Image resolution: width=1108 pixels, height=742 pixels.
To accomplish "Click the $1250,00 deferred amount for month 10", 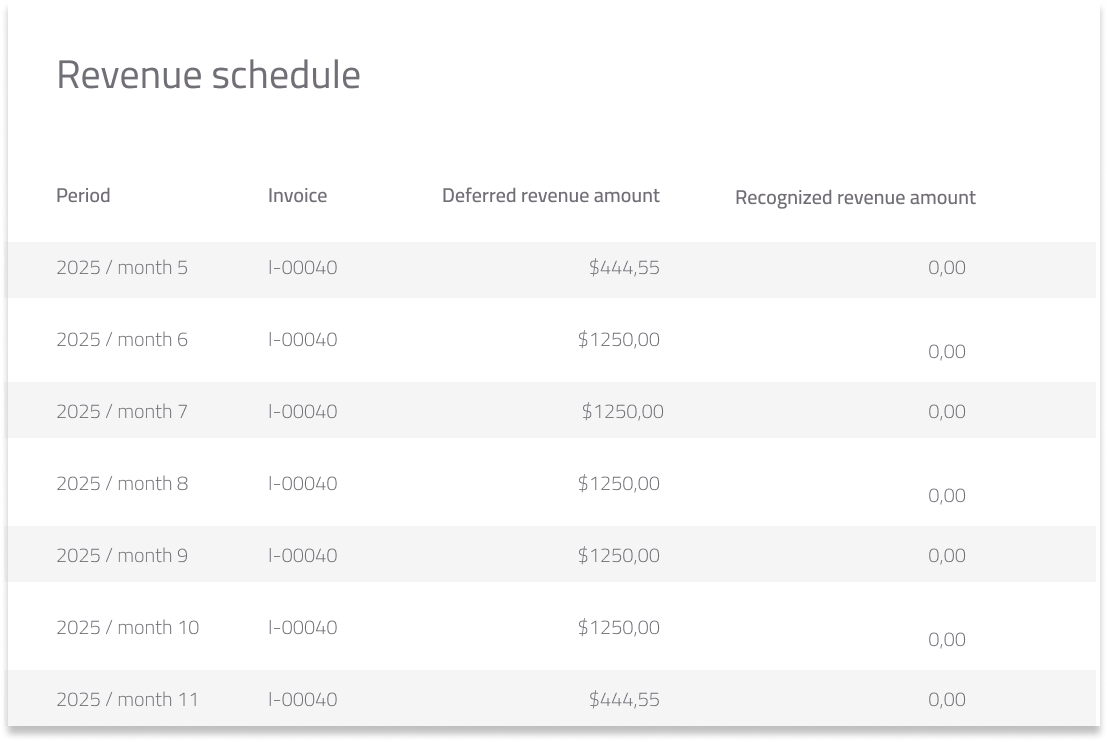I will [x=618, y=627].
